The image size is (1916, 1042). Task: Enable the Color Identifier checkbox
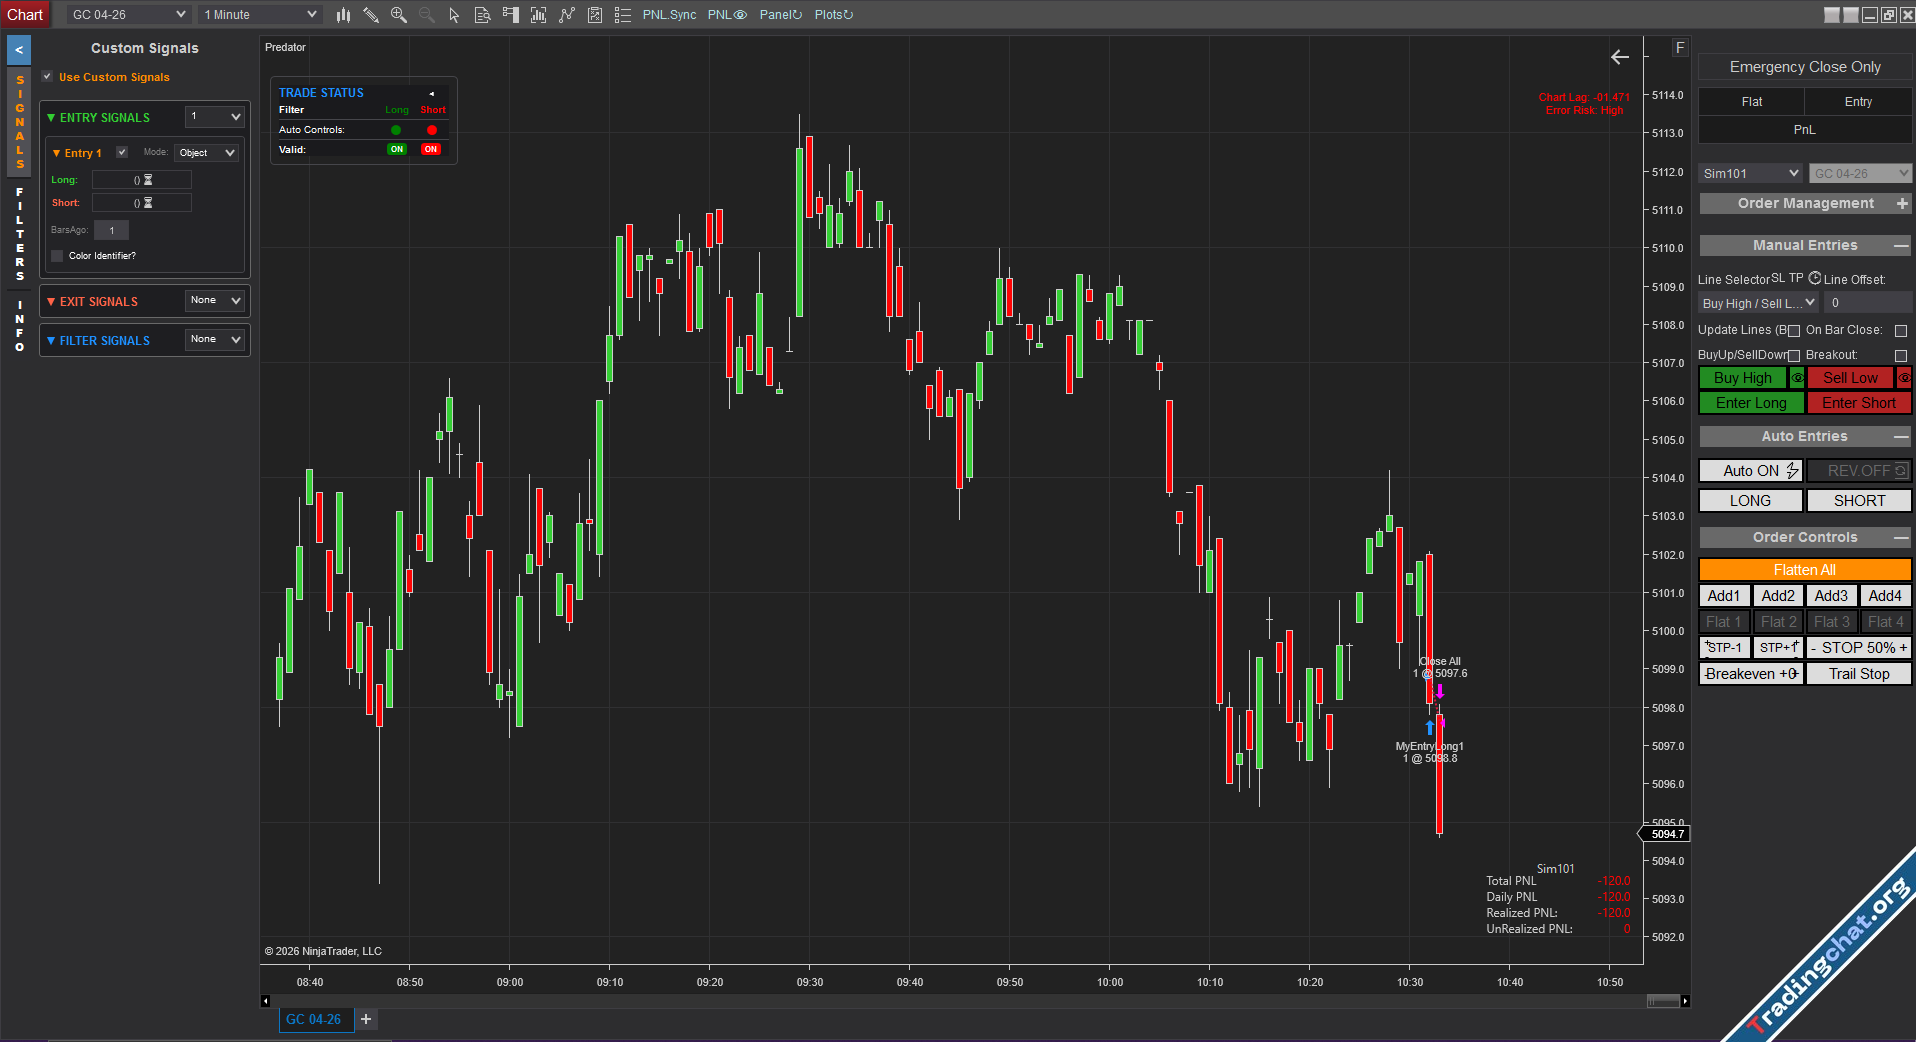tap(57, 256)
